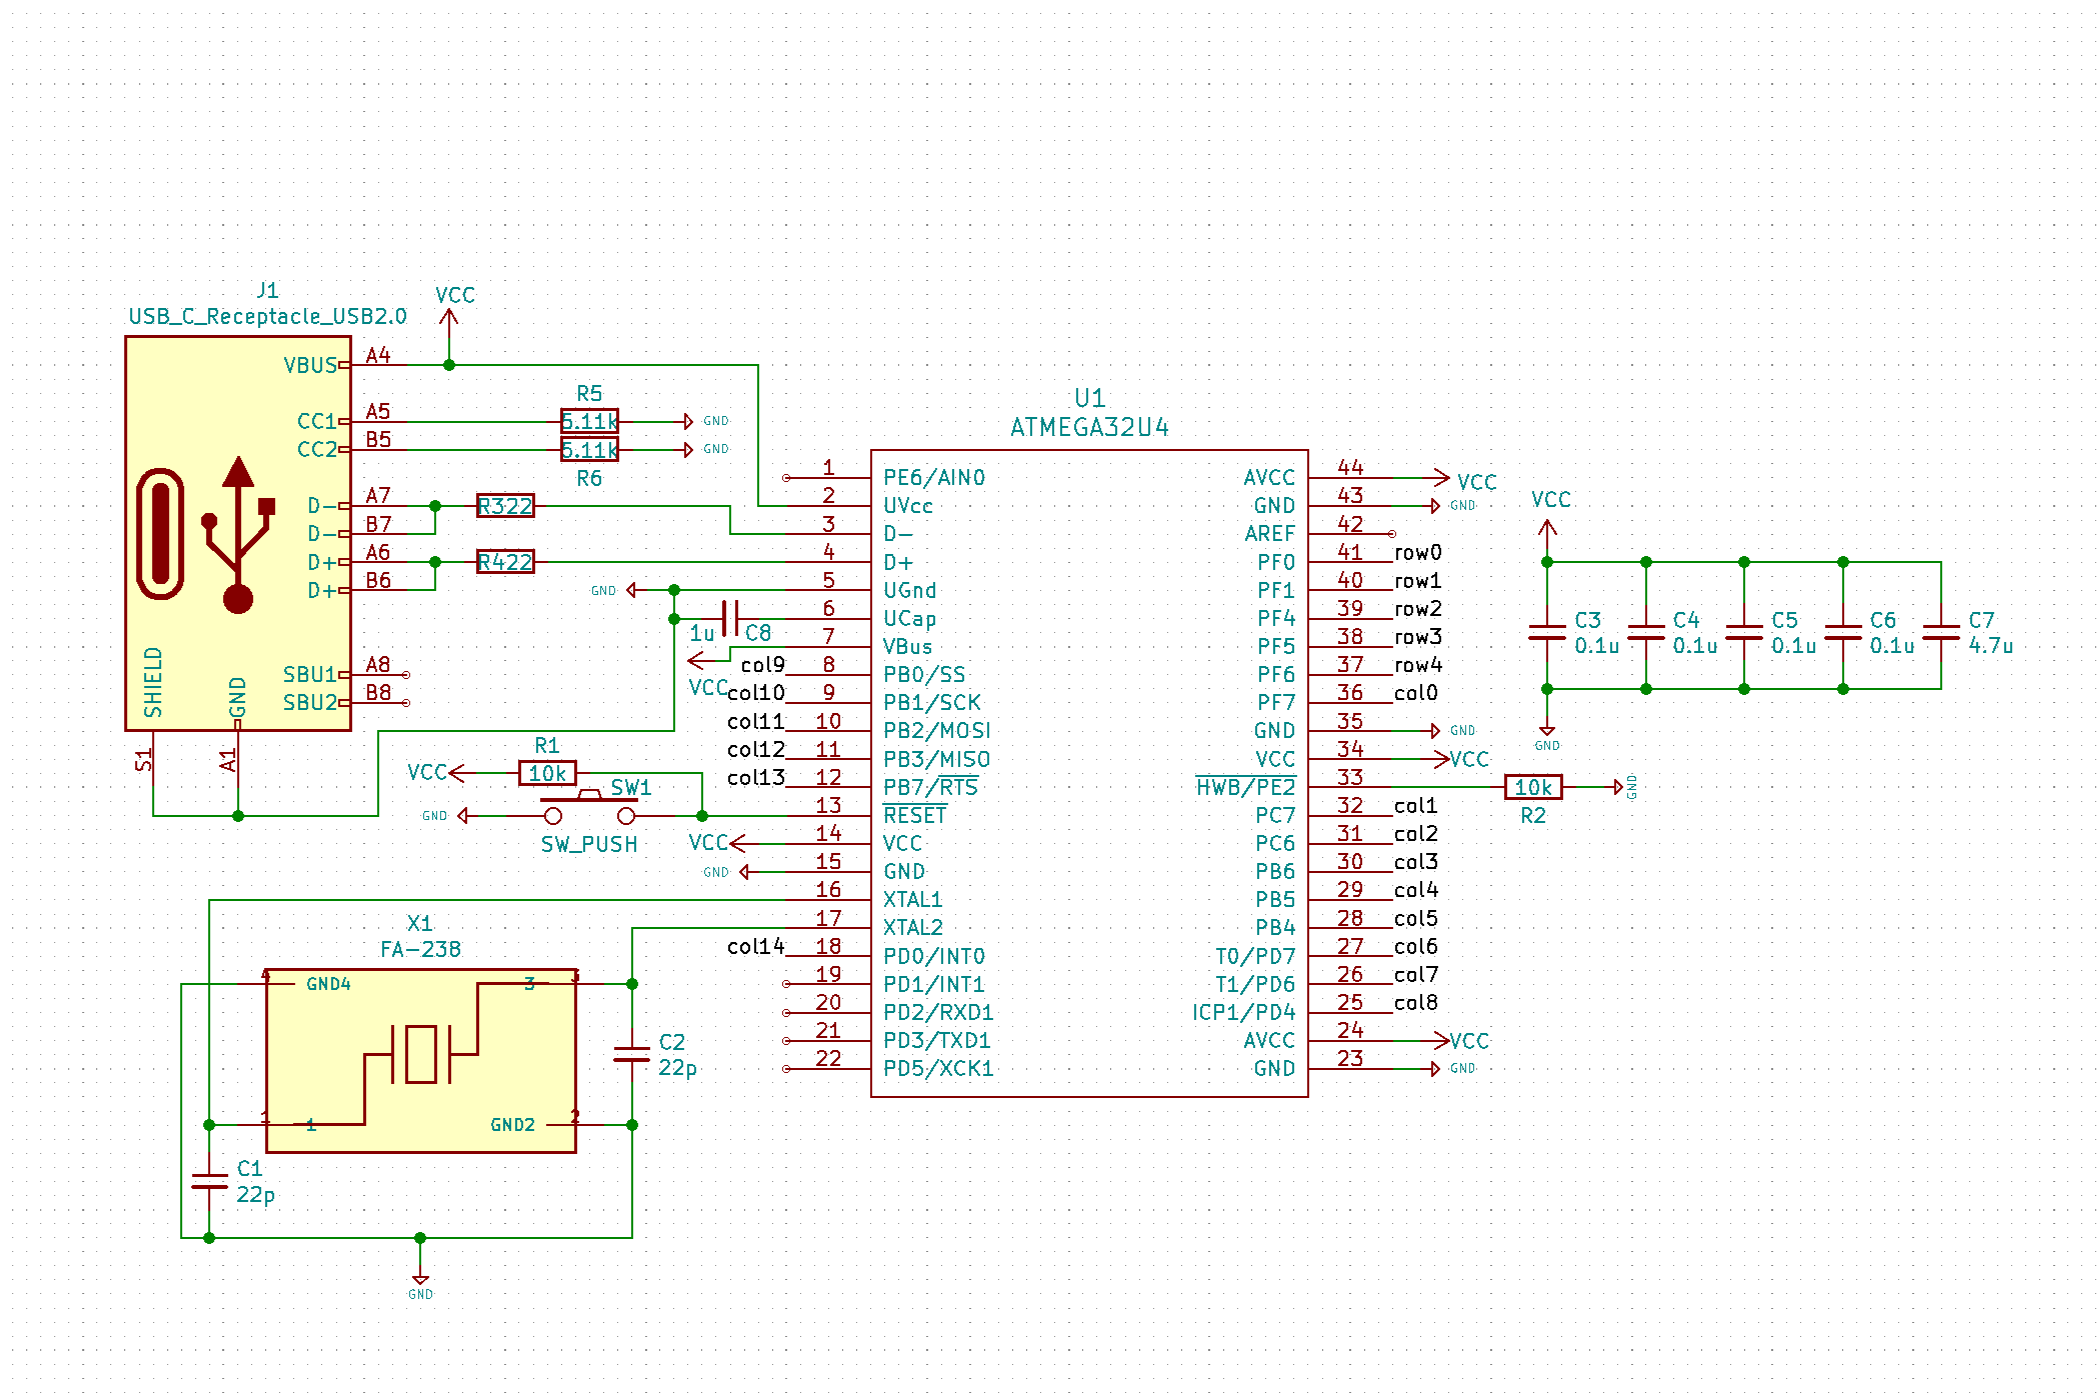Select the 10k resistor R2 on HWB pin
2097x1398 pixels.
[1532, 787]
